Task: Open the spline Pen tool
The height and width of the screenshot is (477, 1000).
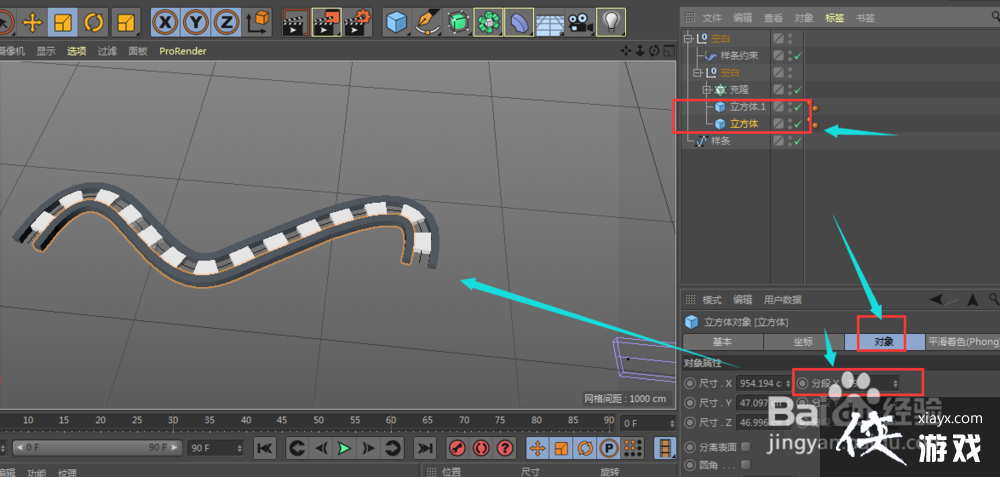Action: pos(427,23)
